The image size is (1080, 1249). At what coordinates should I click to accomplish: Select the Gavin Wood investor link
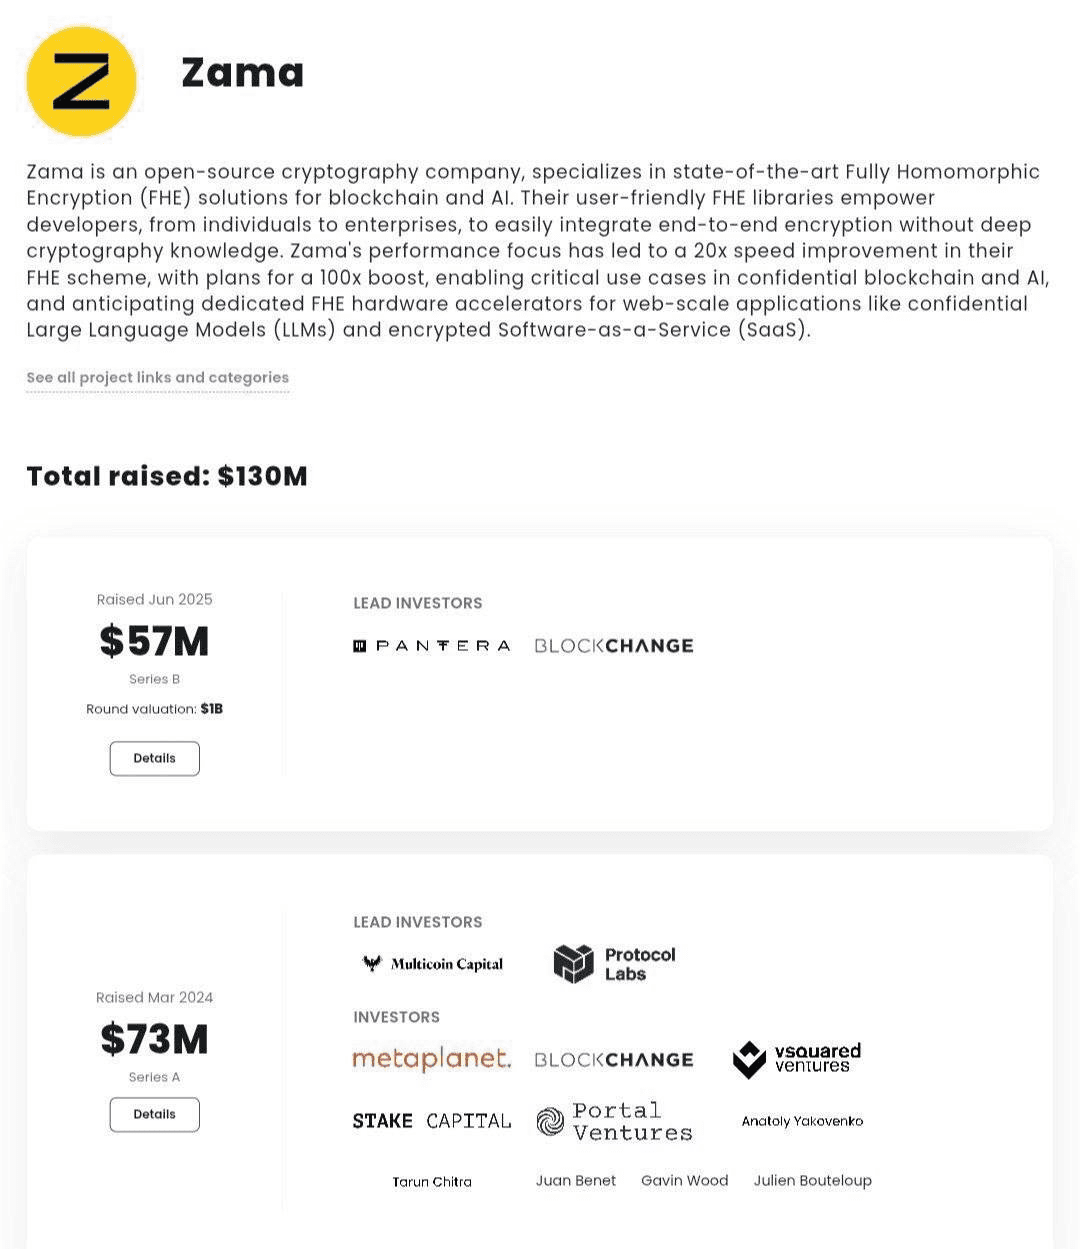coord(684,1181)
